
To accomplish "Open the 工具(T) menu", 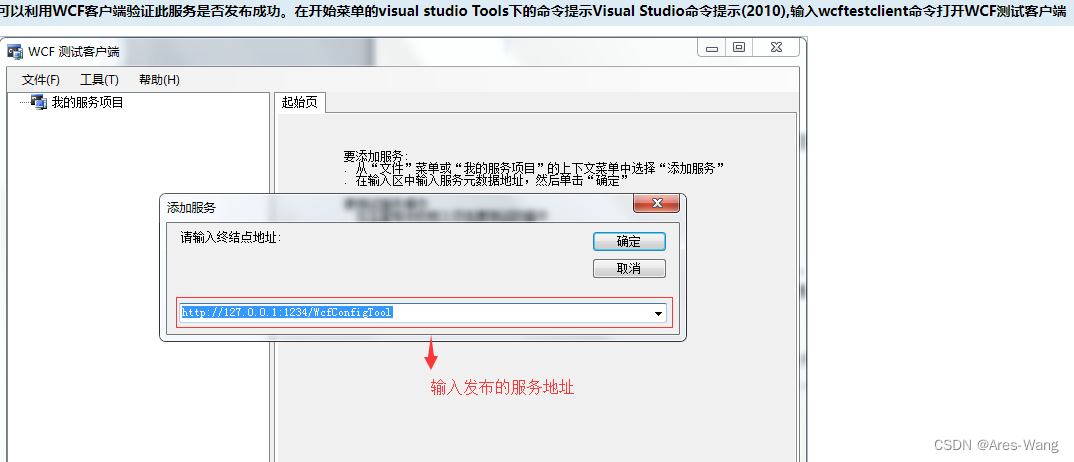I will click(99, 80).
